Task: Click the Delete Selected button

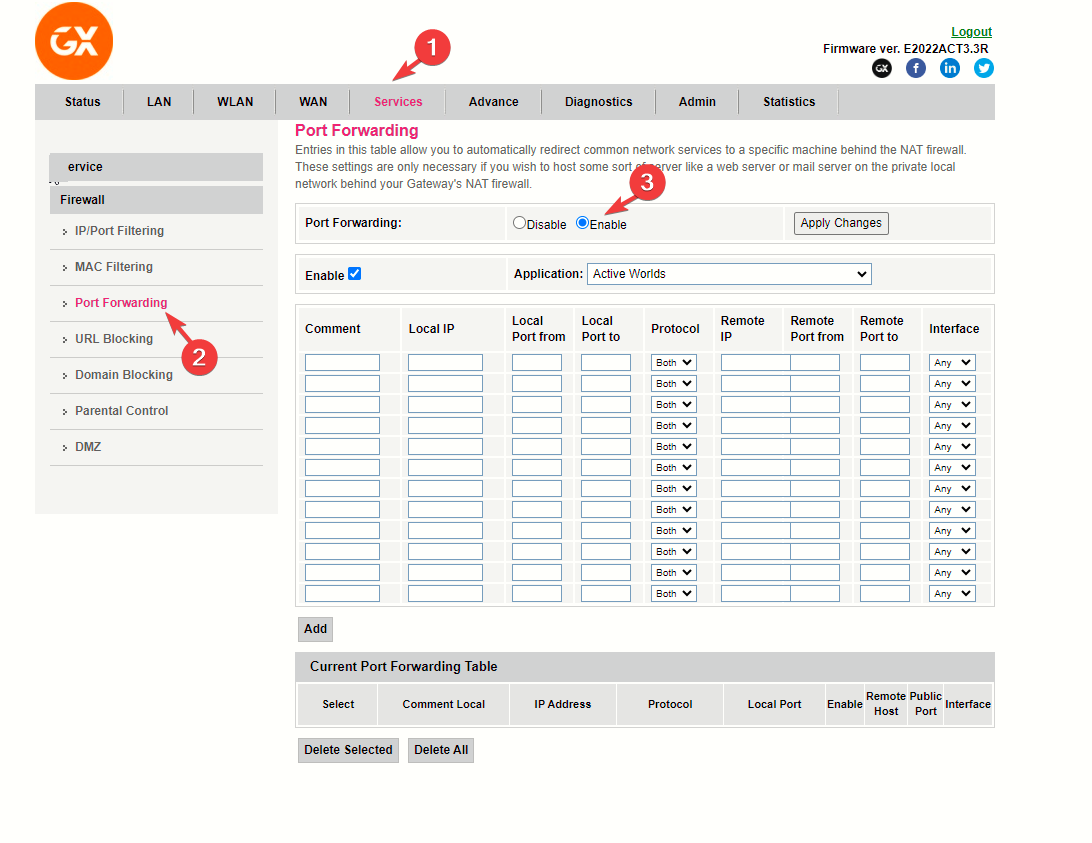Action: (348, 750)
